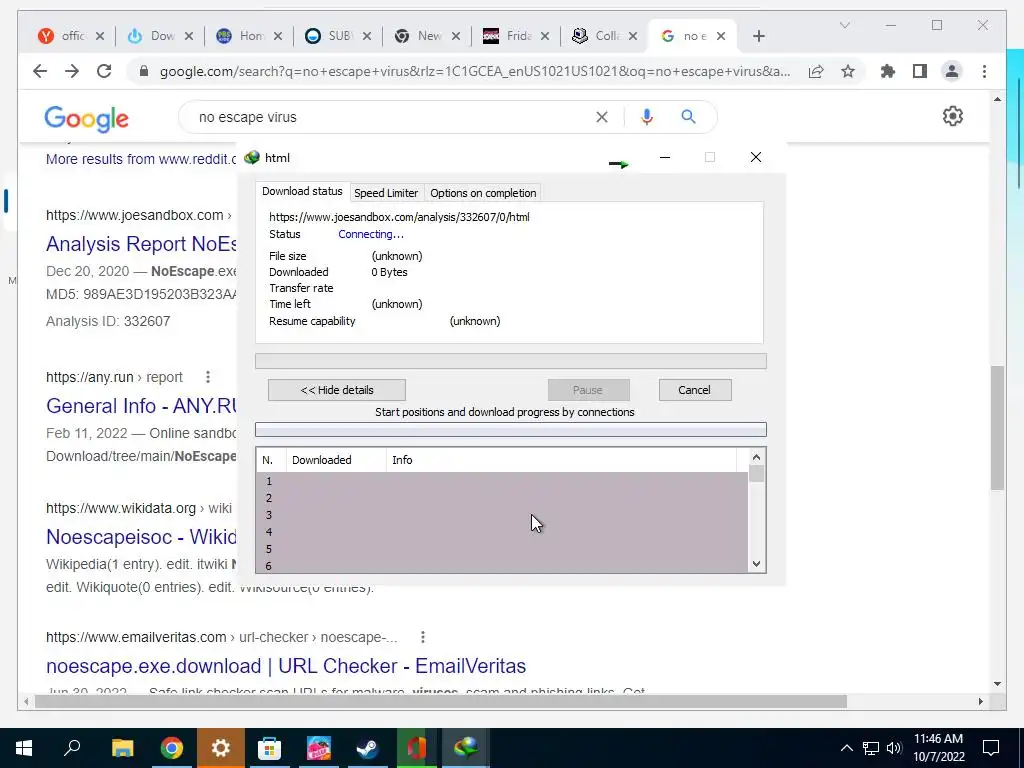Open Settings gear in taskbar
The image size is (1024, 768).
click(x=220, y=748)
